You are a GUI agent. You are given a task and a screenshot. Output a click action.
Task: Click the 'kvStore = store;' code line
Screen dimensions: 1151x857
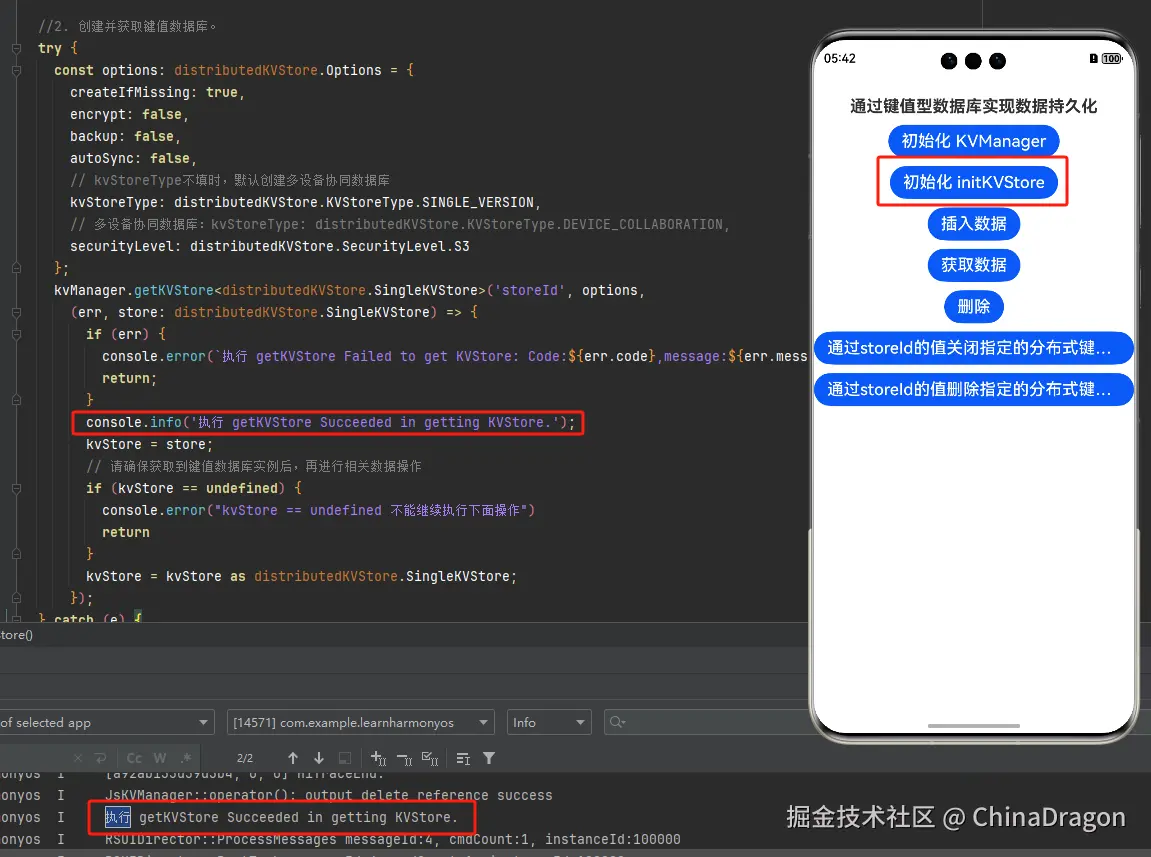[149, 444]
